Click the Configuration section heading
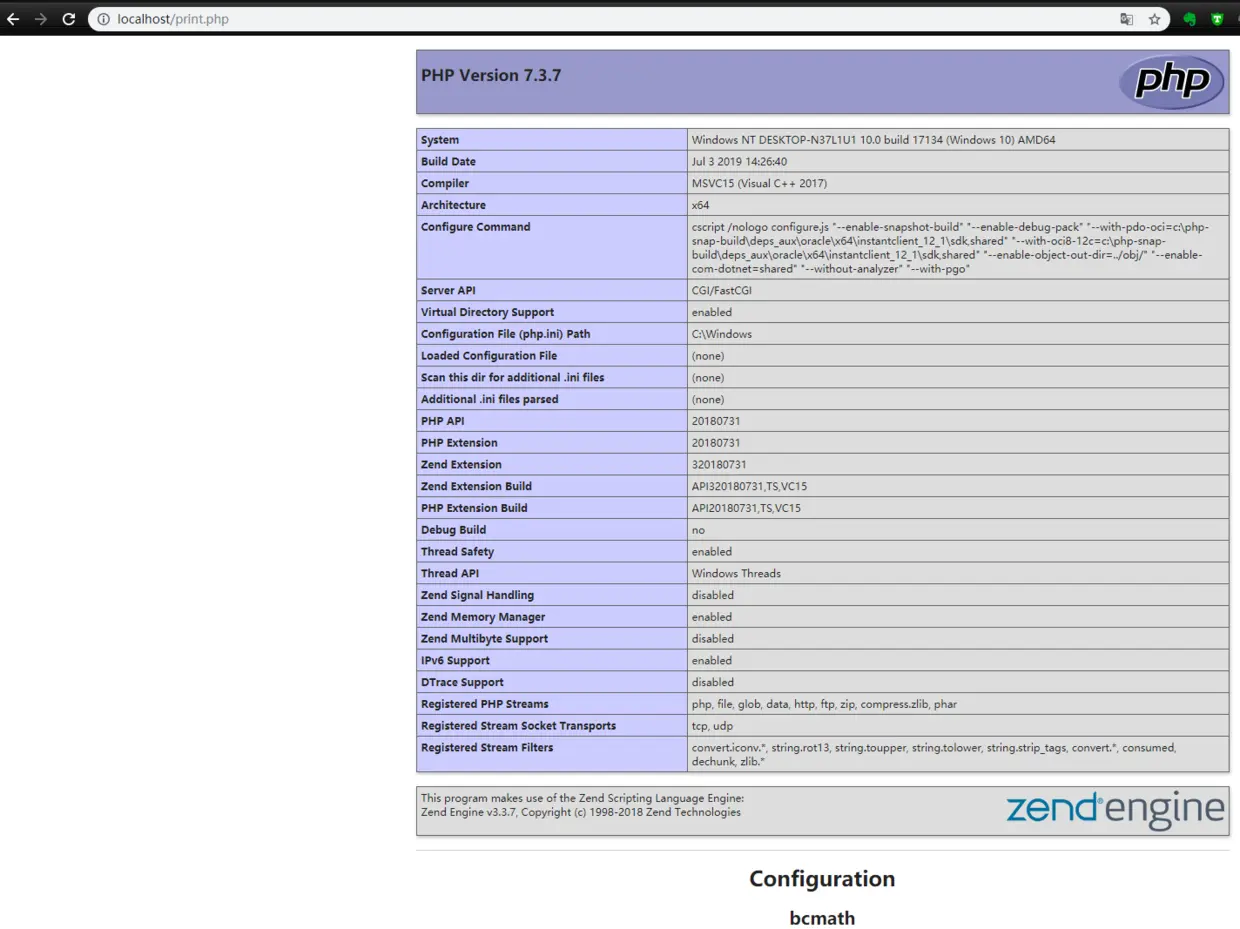This screenshot has height=929, width=1240. coord(822,879)
